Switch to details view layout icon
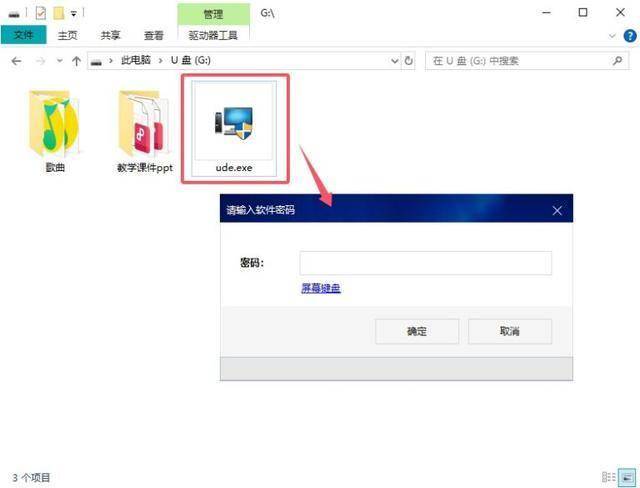The height and width of the screenshot is (488, 640). click(609, 477)
